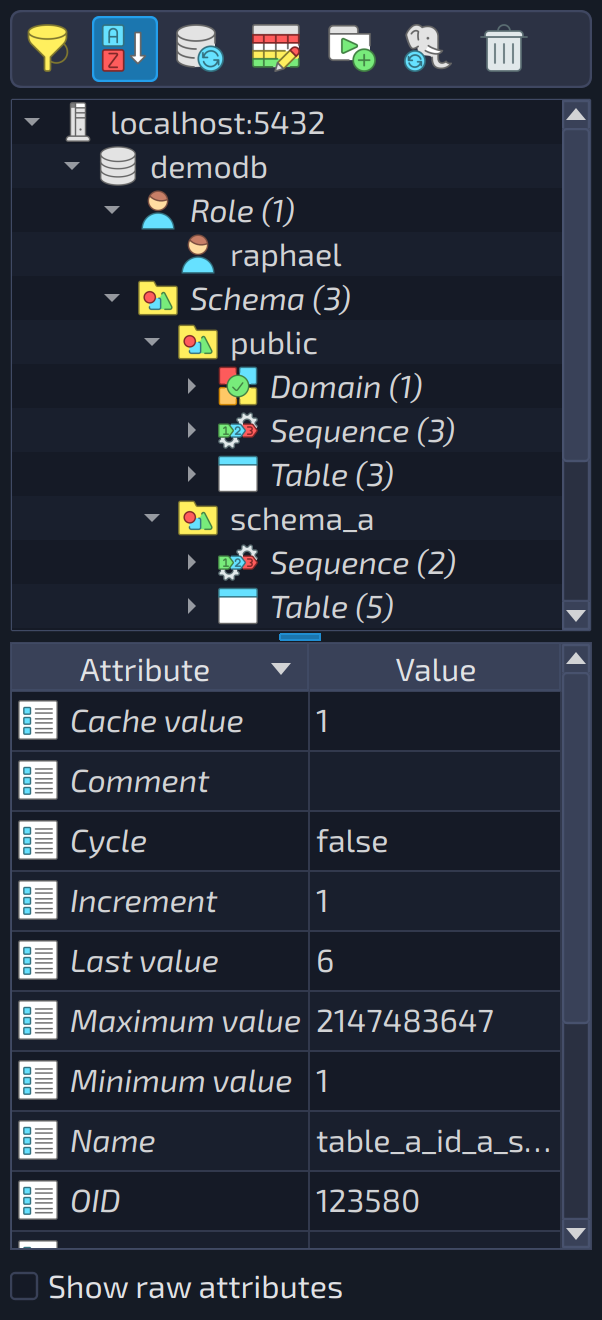
Task: Collapse the demodb database node
Action: 73,167
